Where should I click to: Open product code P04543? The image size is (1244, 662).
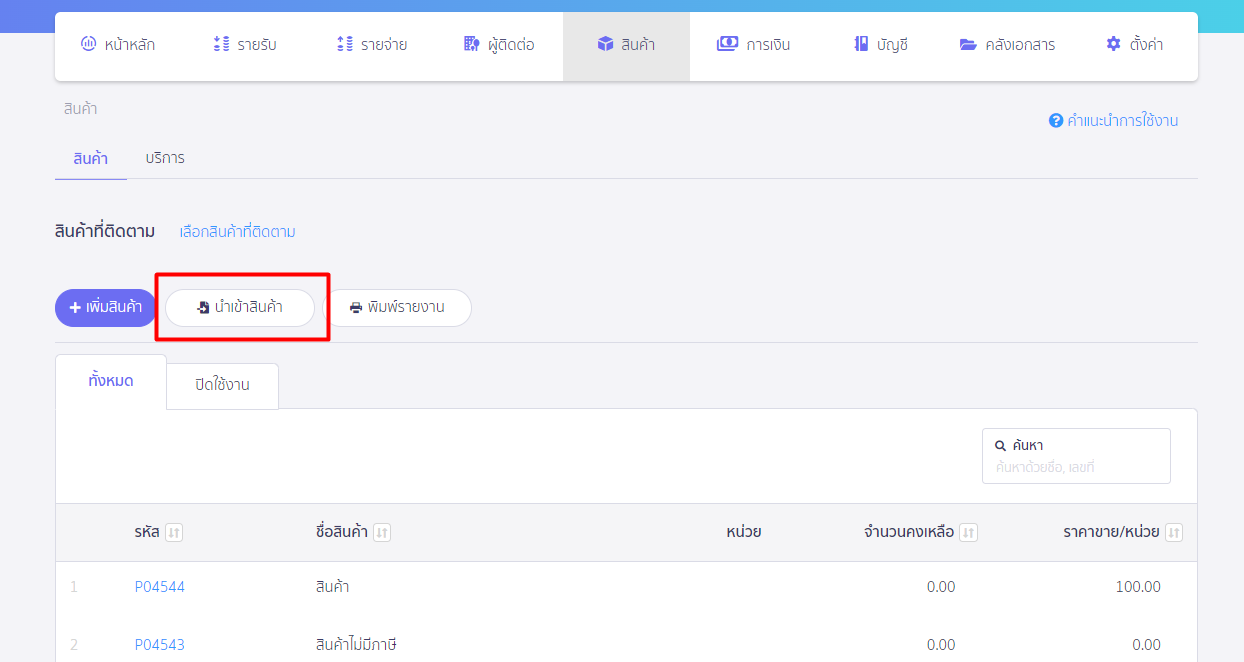point(160,645)
